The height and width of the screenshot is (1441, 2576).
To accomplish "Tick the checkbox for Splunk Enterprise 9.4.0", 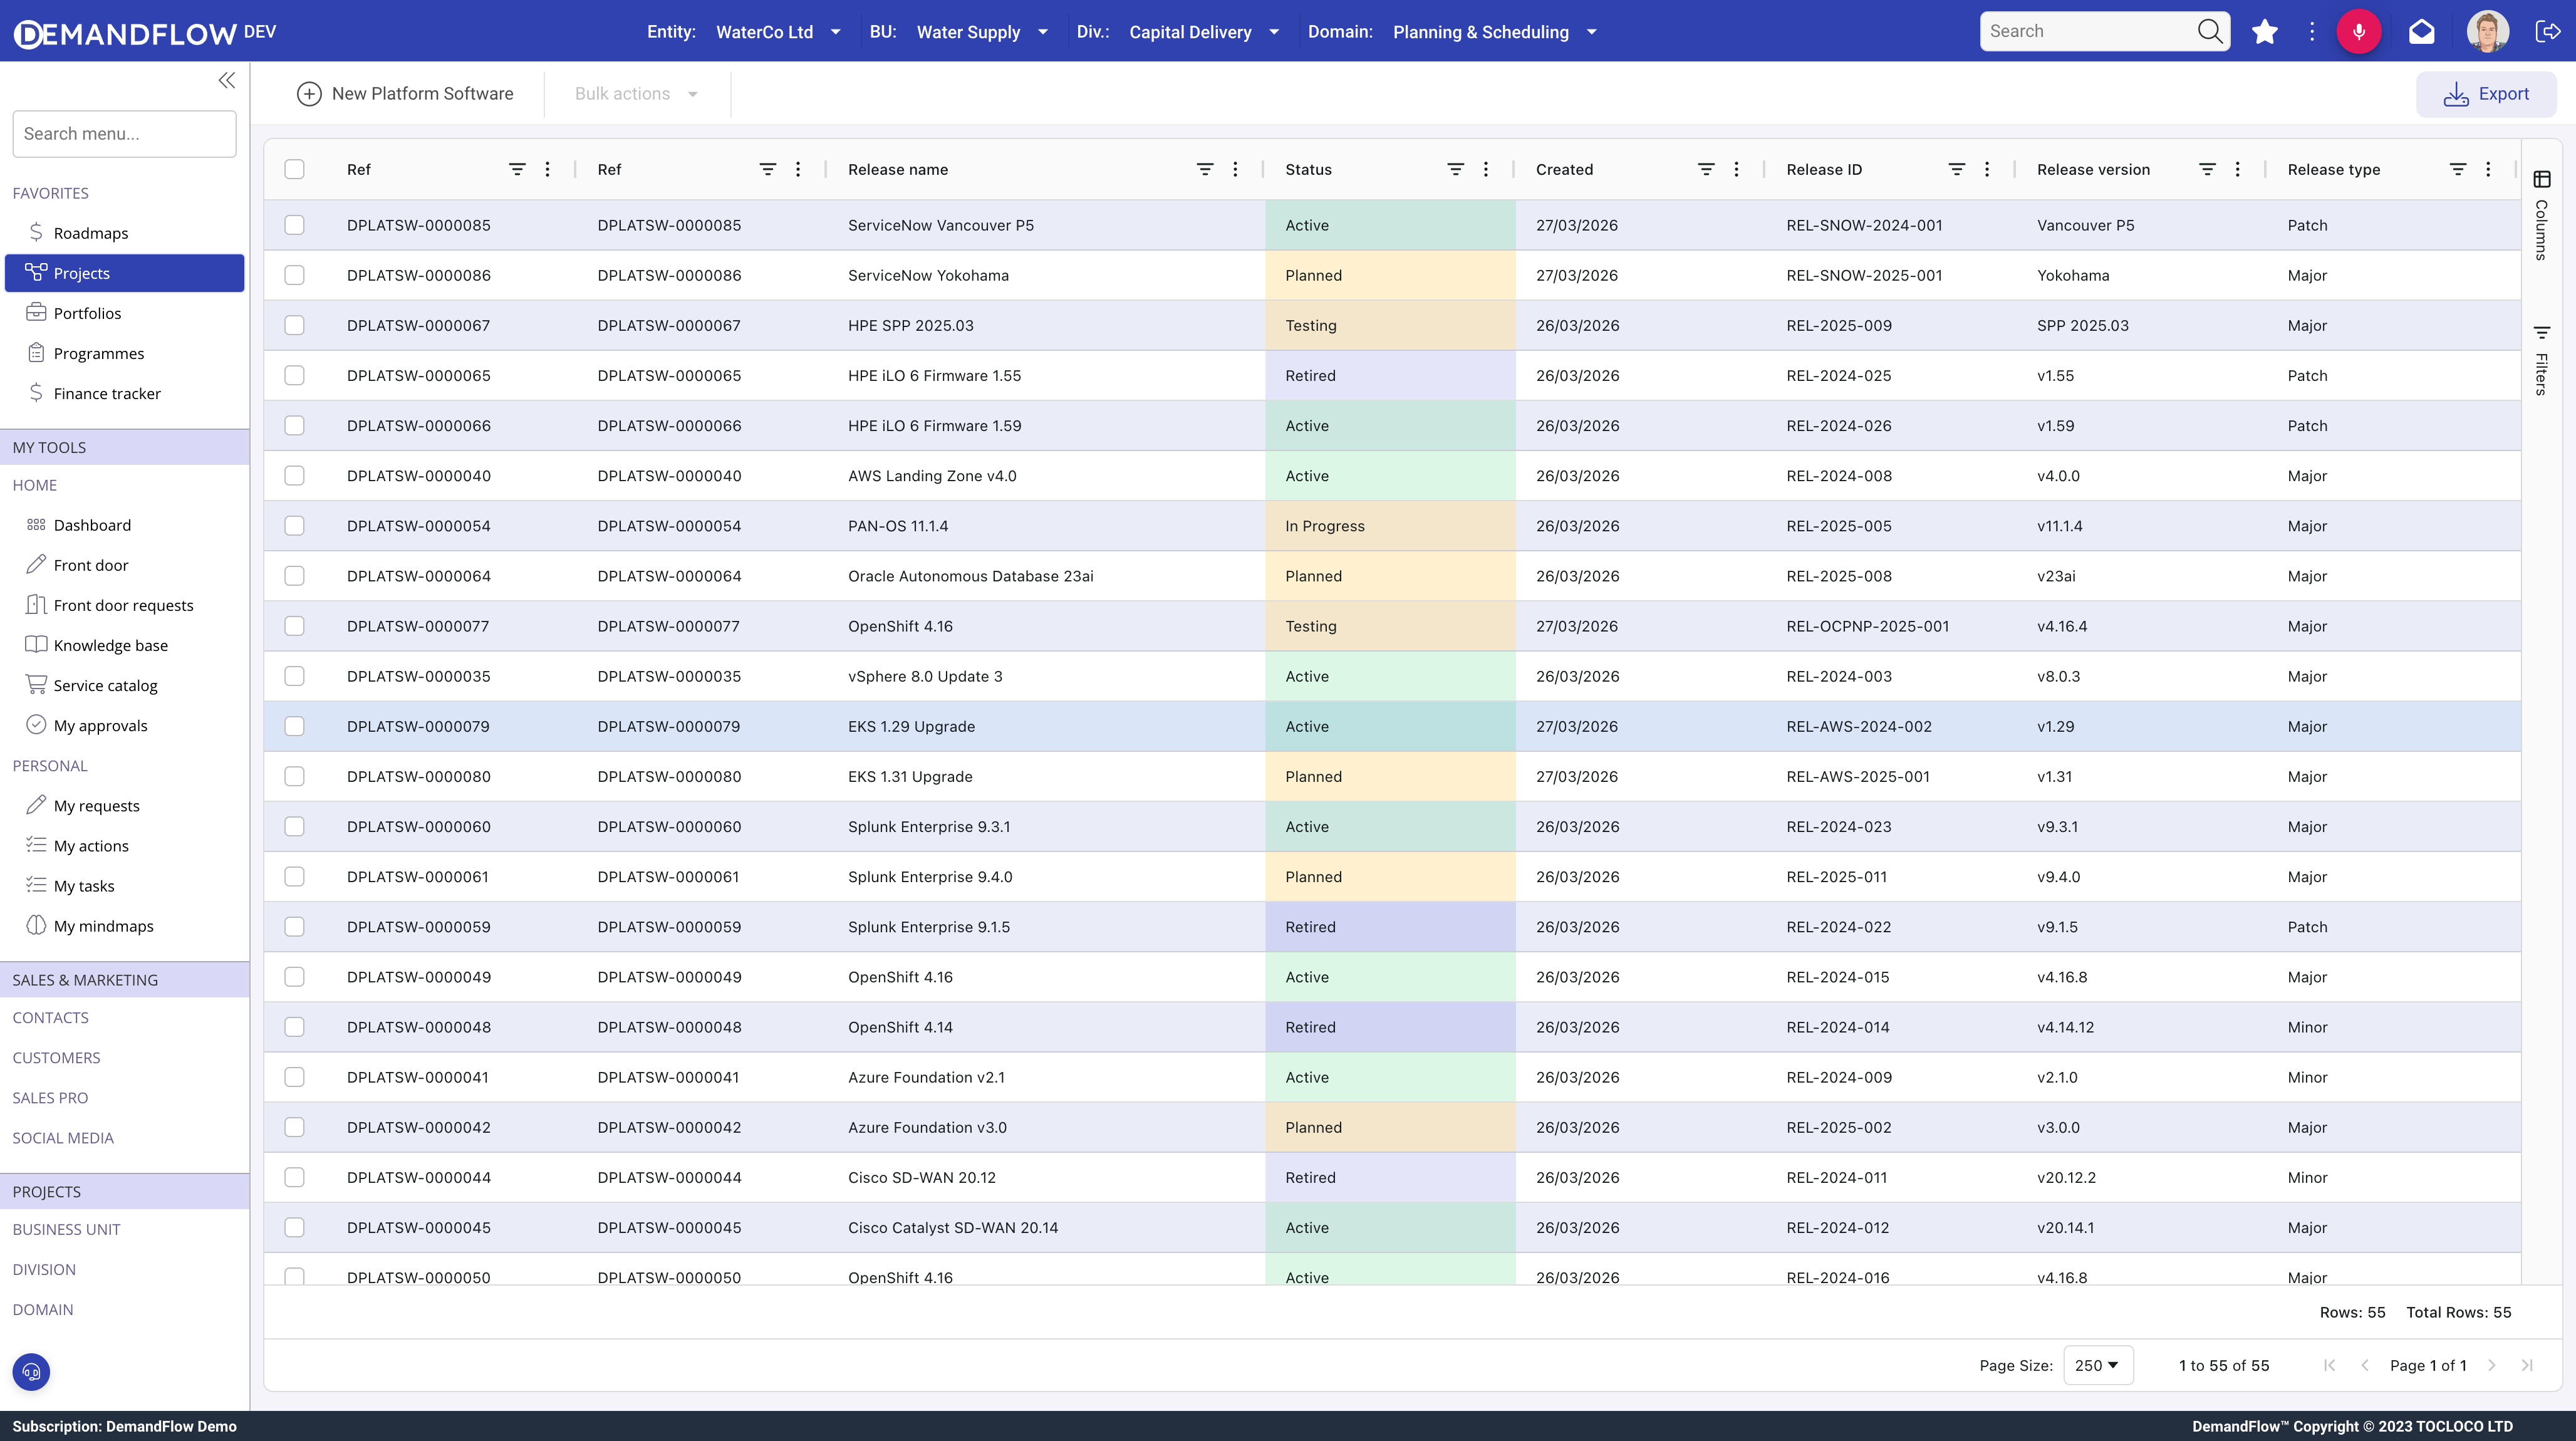I will (294, 876).
